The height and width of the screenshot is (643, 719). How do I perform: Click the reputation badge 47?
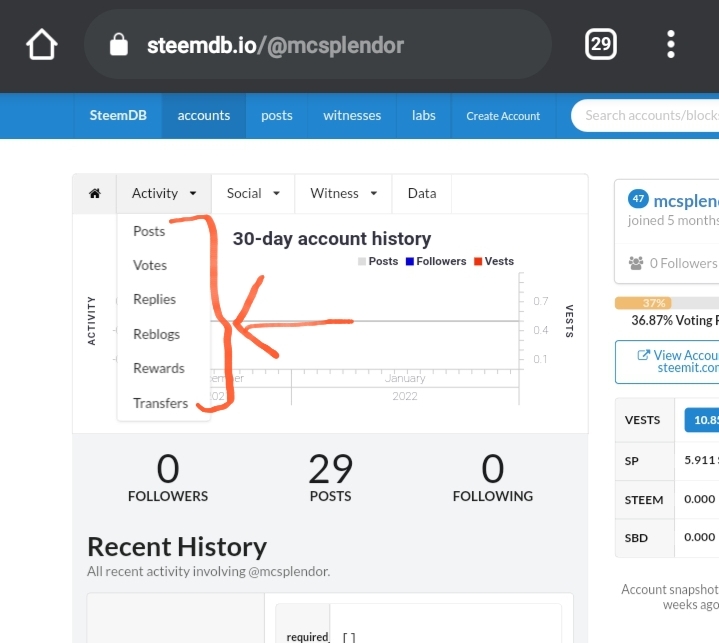tap(638, 199)
